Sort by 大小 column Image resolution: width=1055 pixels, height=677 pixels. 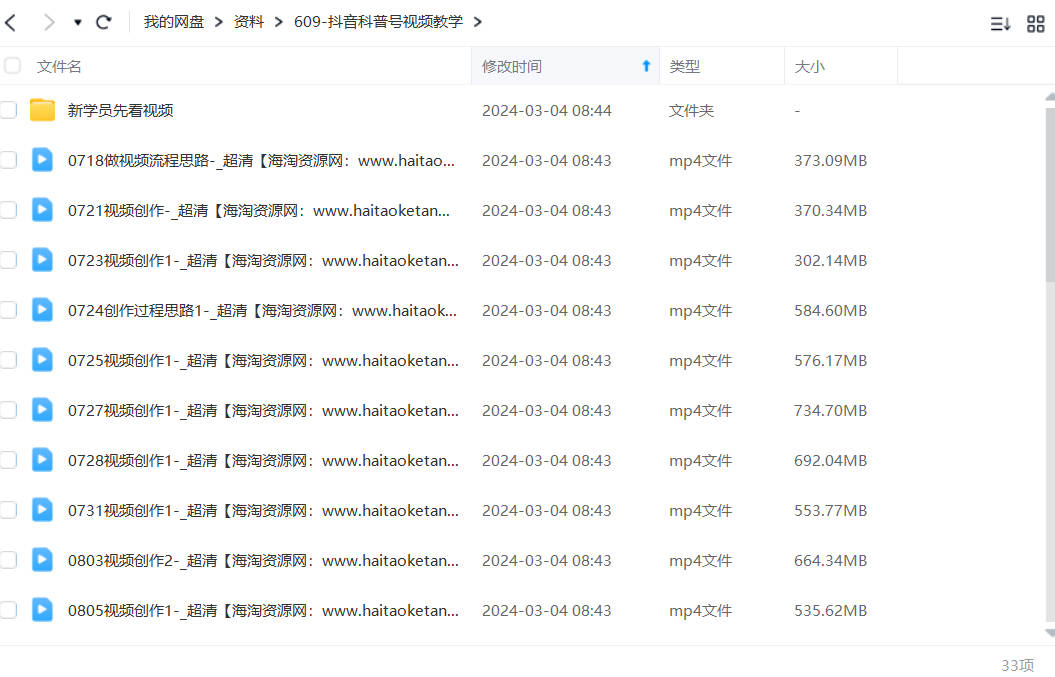tap(809, 67)
